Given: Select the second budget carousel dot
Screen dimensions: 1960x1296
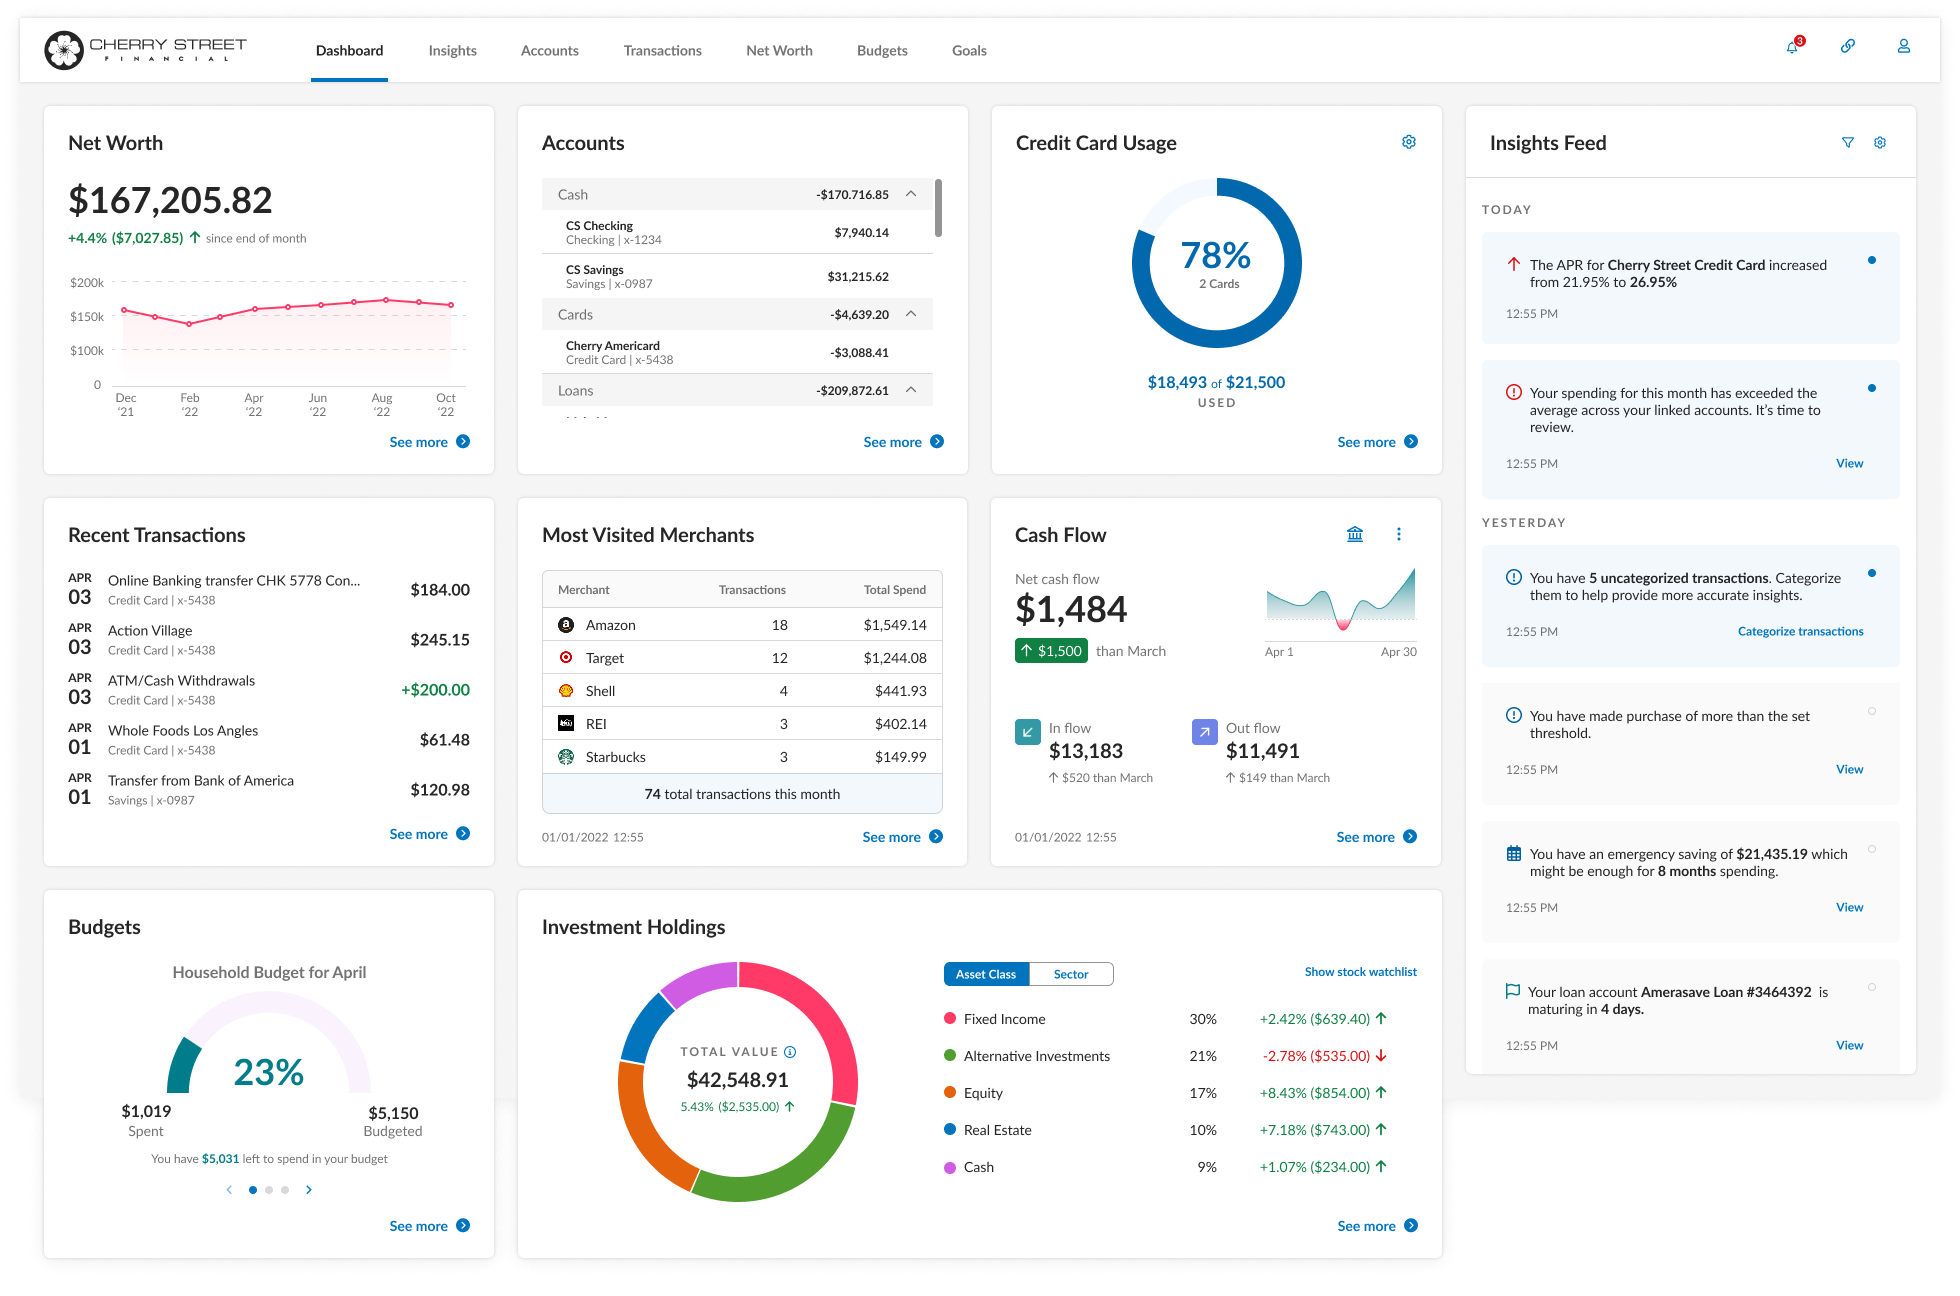Looking at the screenshot, I should 269,1190.
